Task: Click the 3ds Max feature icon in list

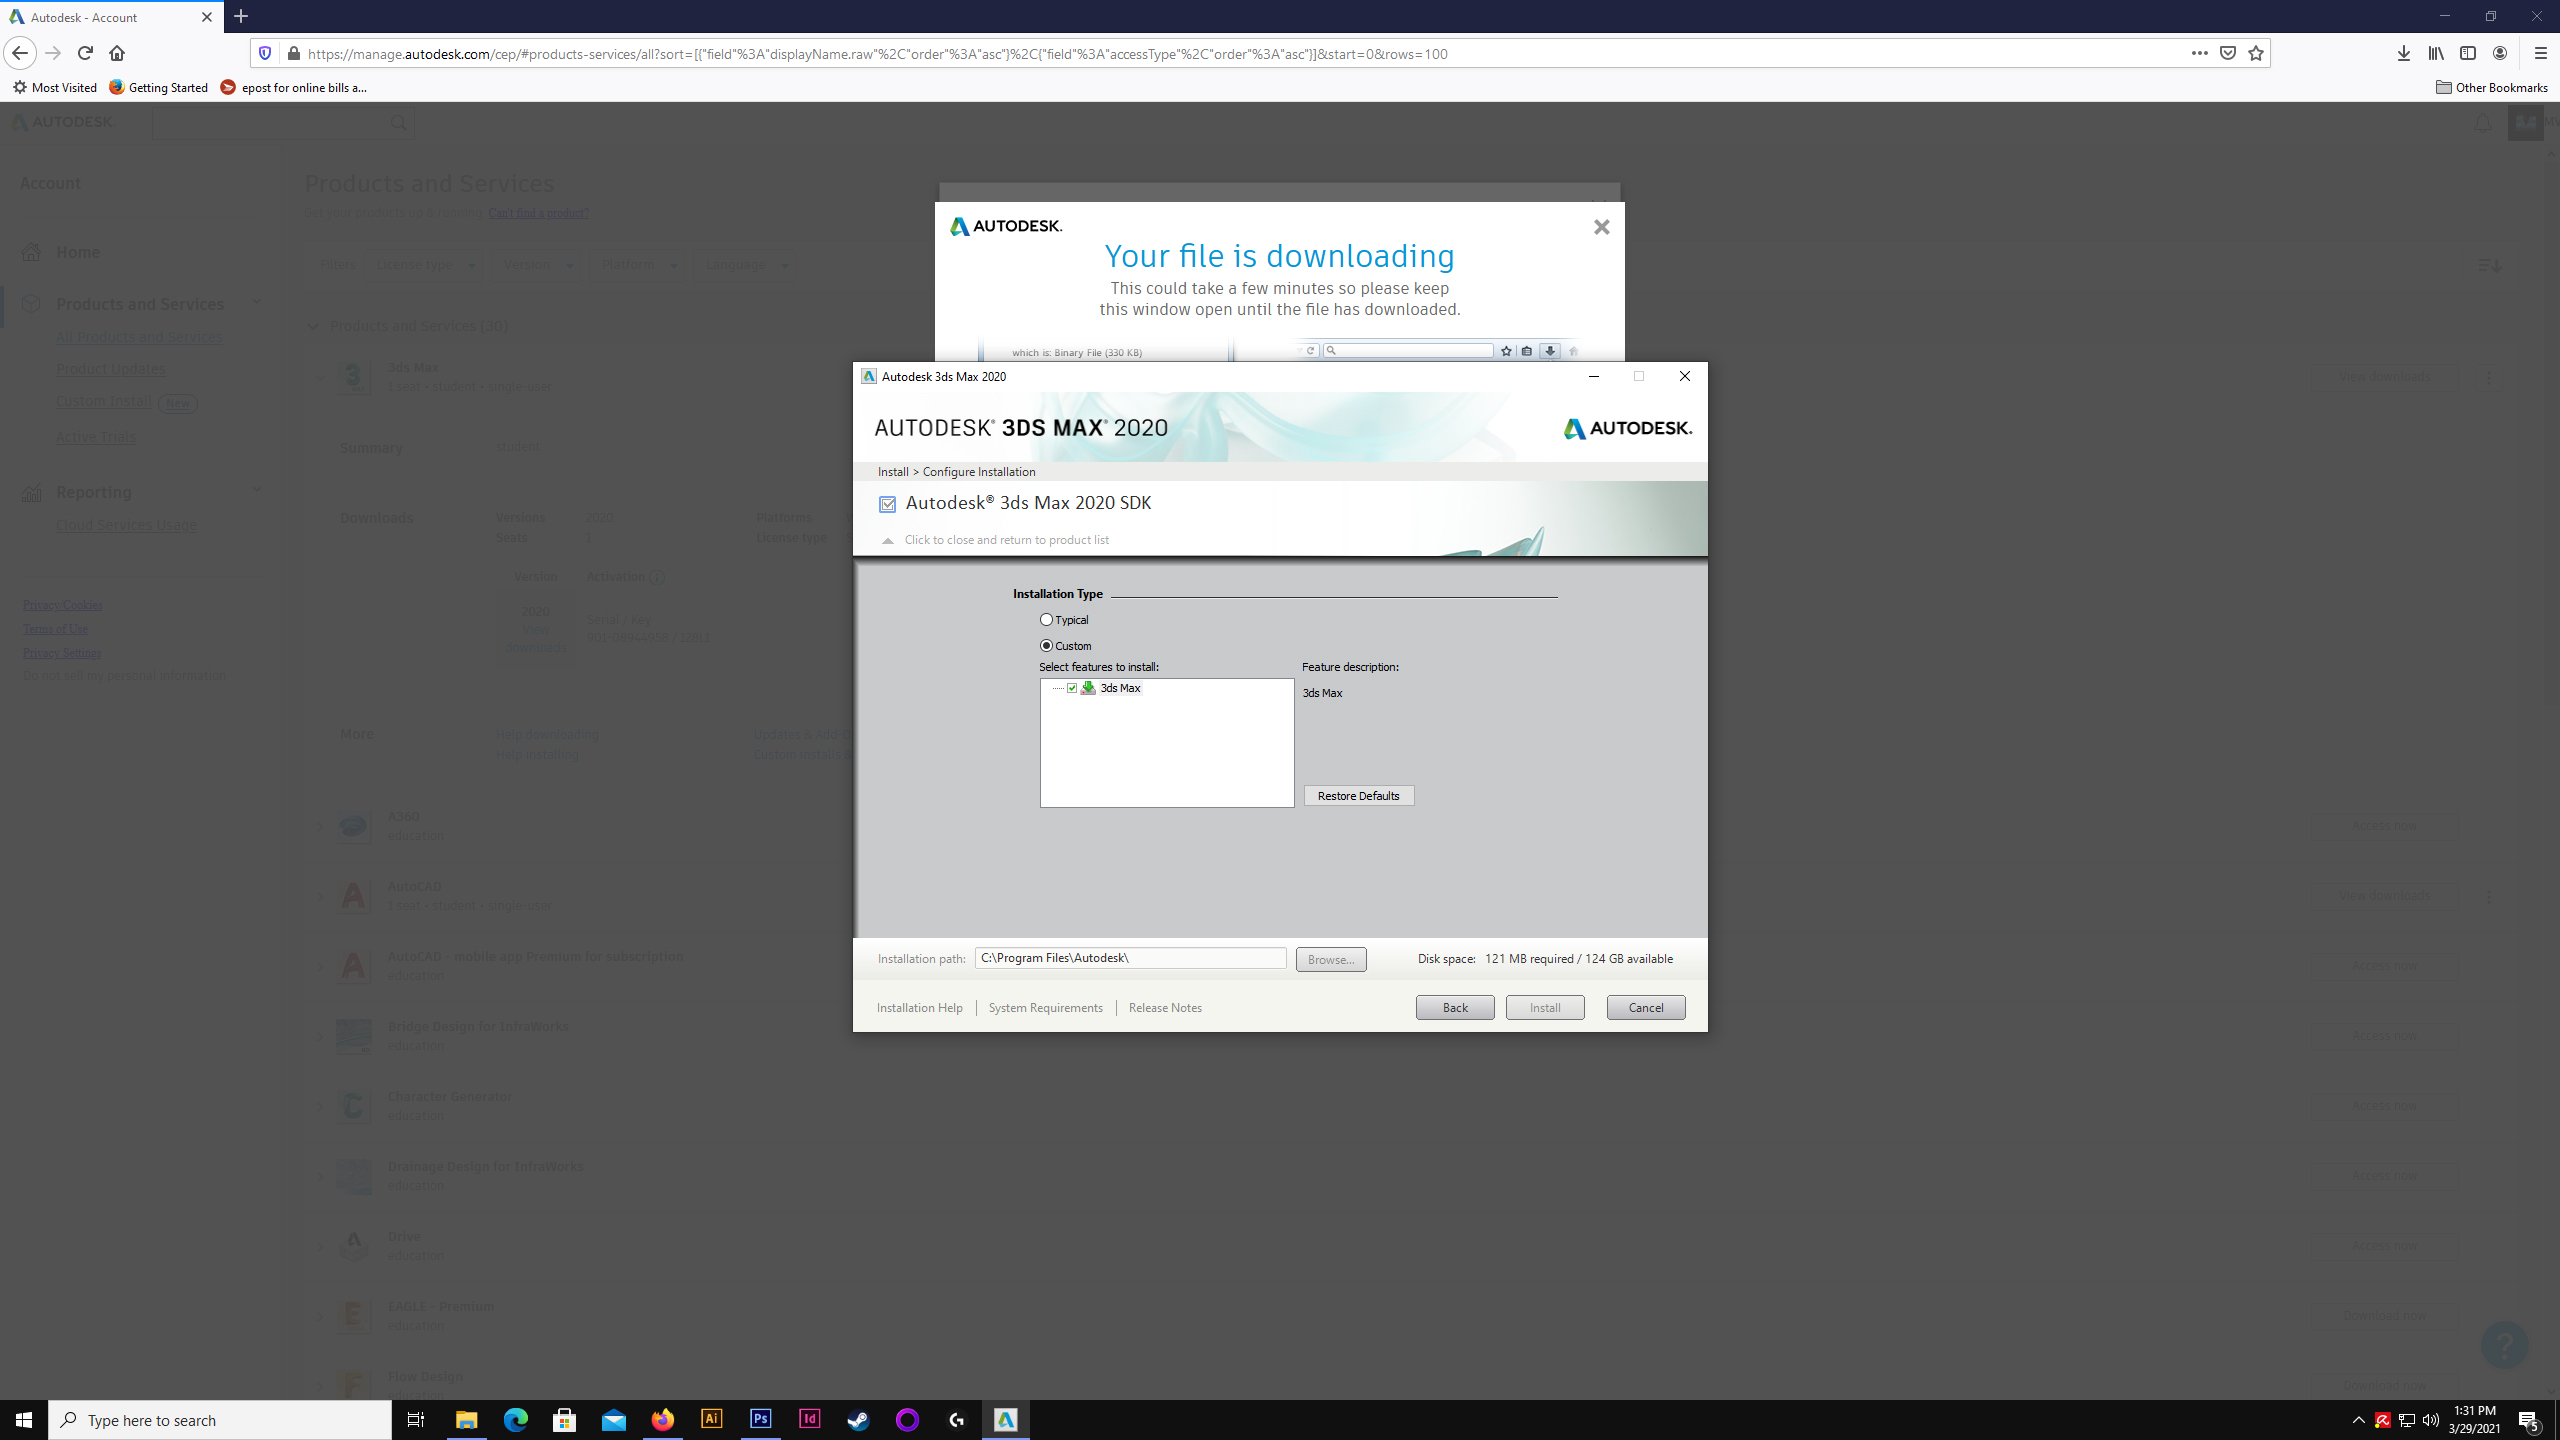Action: tap(1088, 687)
